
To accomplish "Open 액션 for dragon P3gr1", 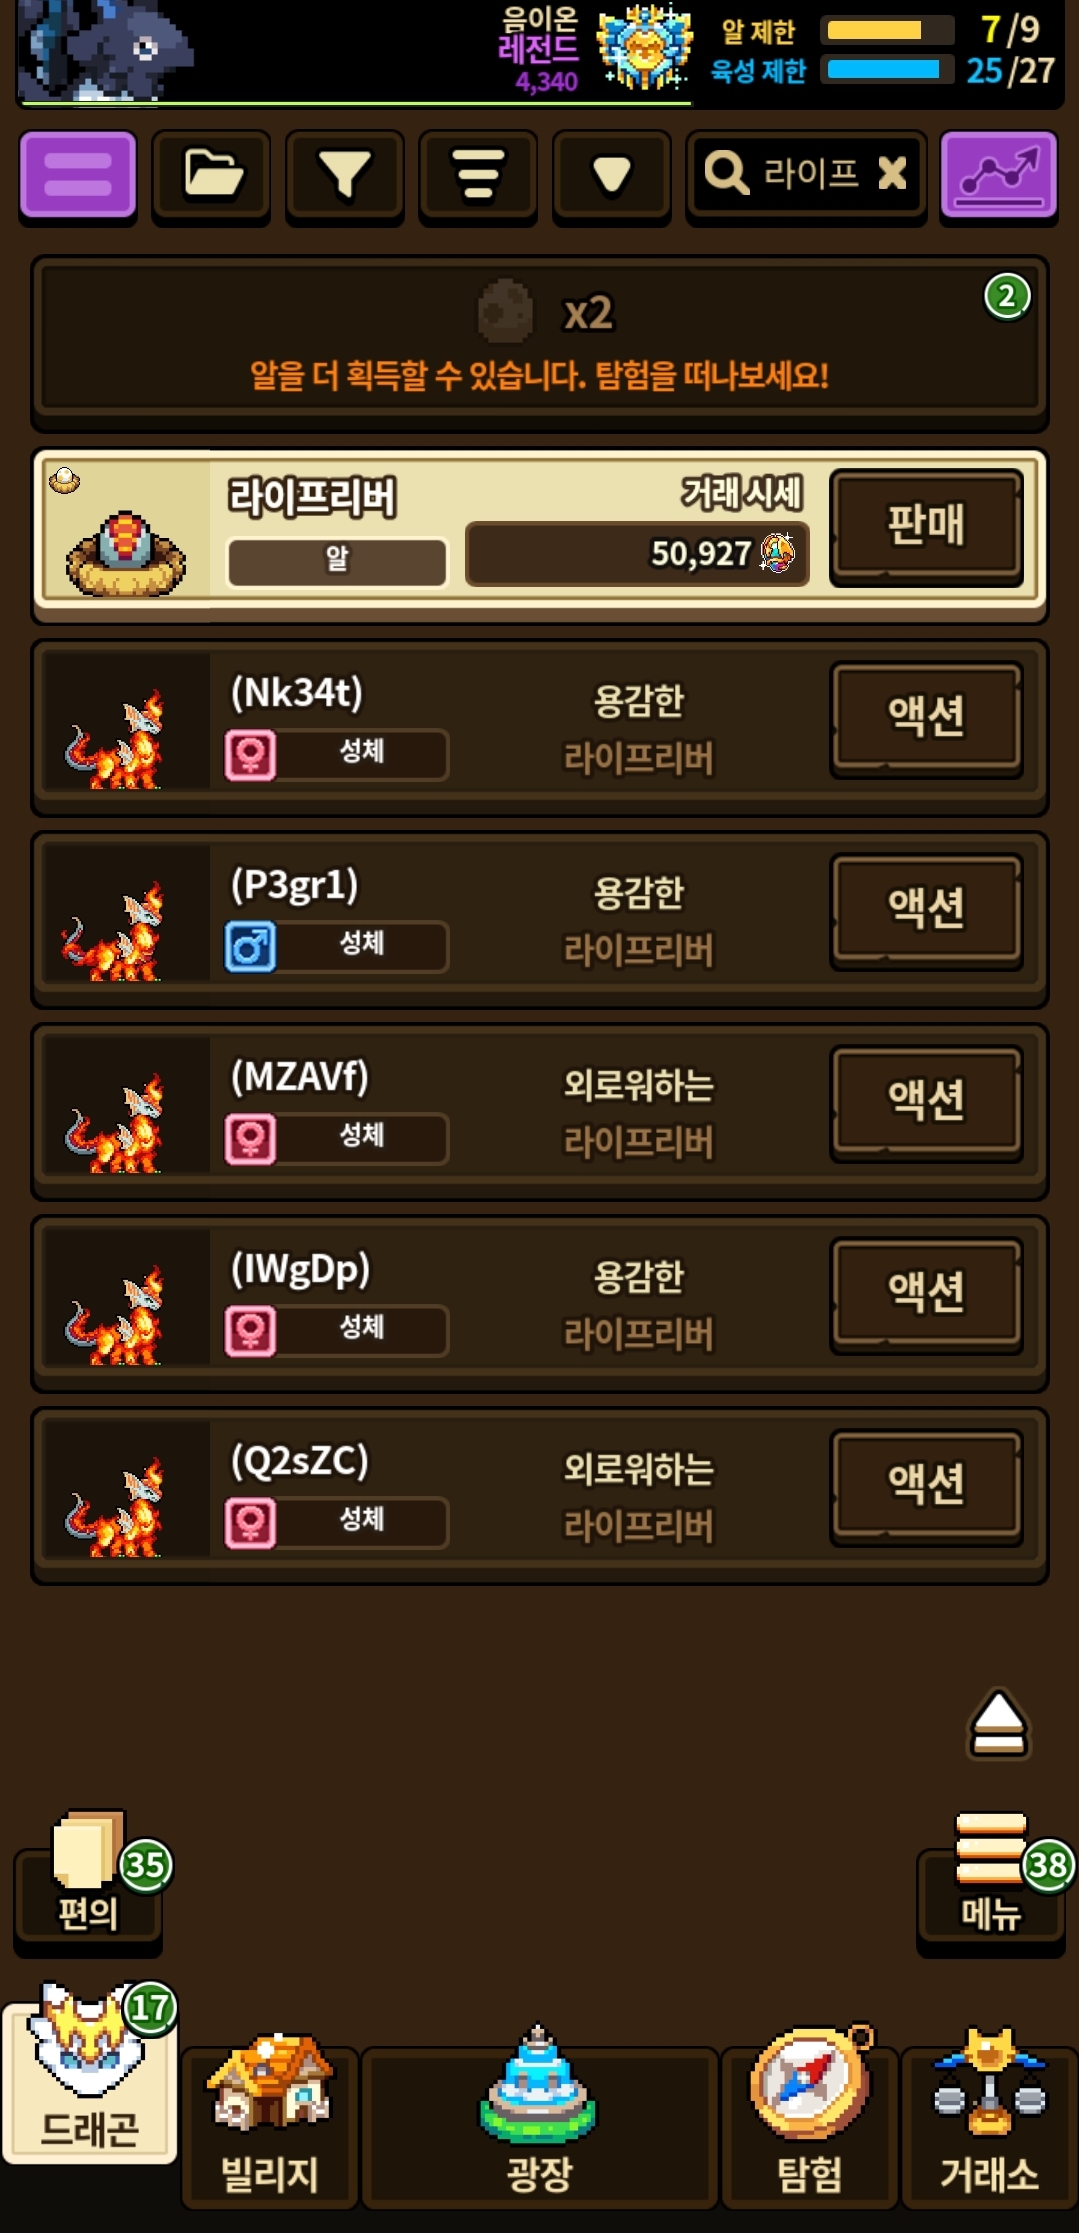I will (927, 910).
